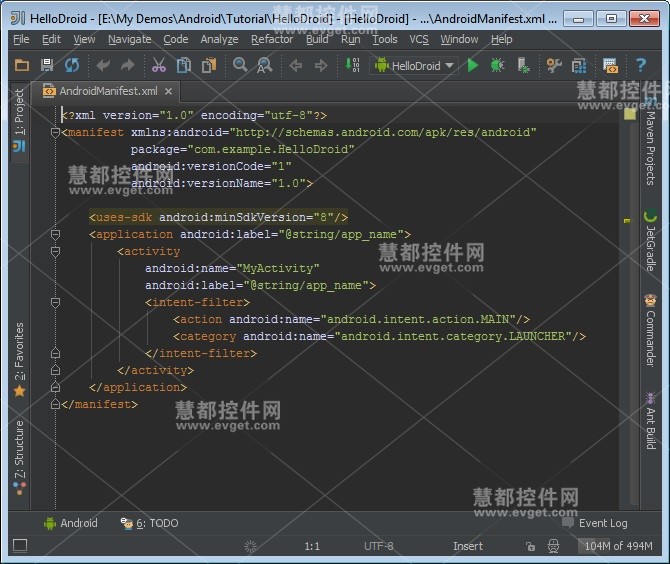Make Project binary arrow icon
Viewport: 670px width, 564px height.
click(352, 65)
